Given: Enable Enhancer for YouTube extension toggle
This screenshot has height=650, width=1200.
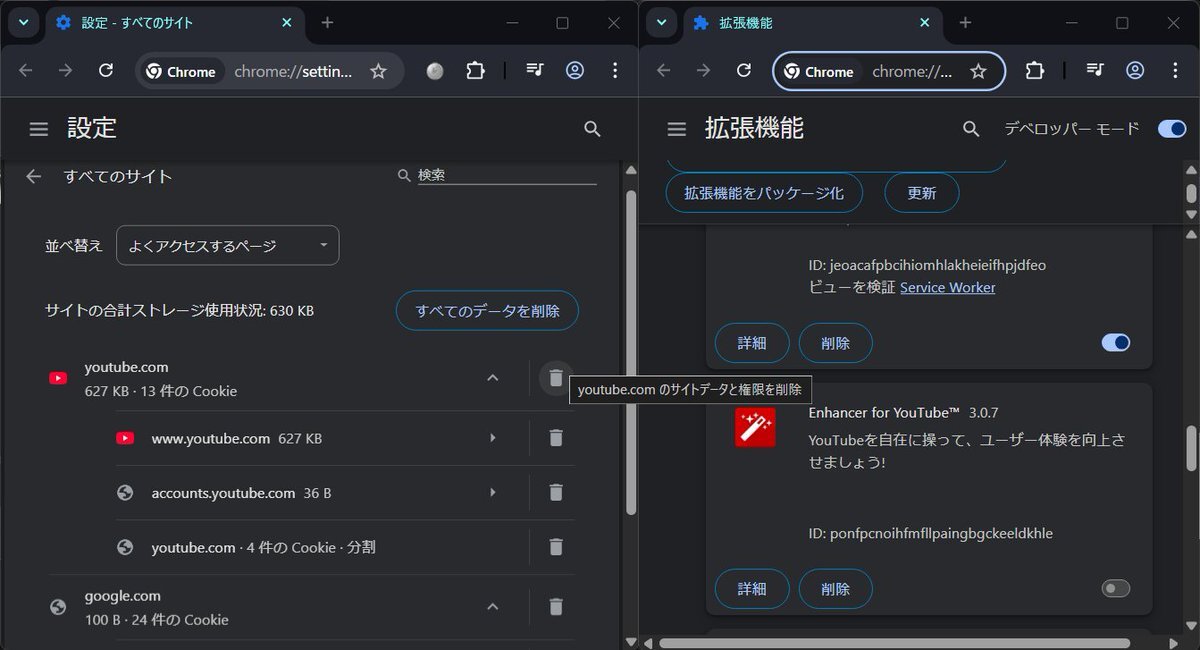Looking at the screenshot, I should click(1115, 588).
